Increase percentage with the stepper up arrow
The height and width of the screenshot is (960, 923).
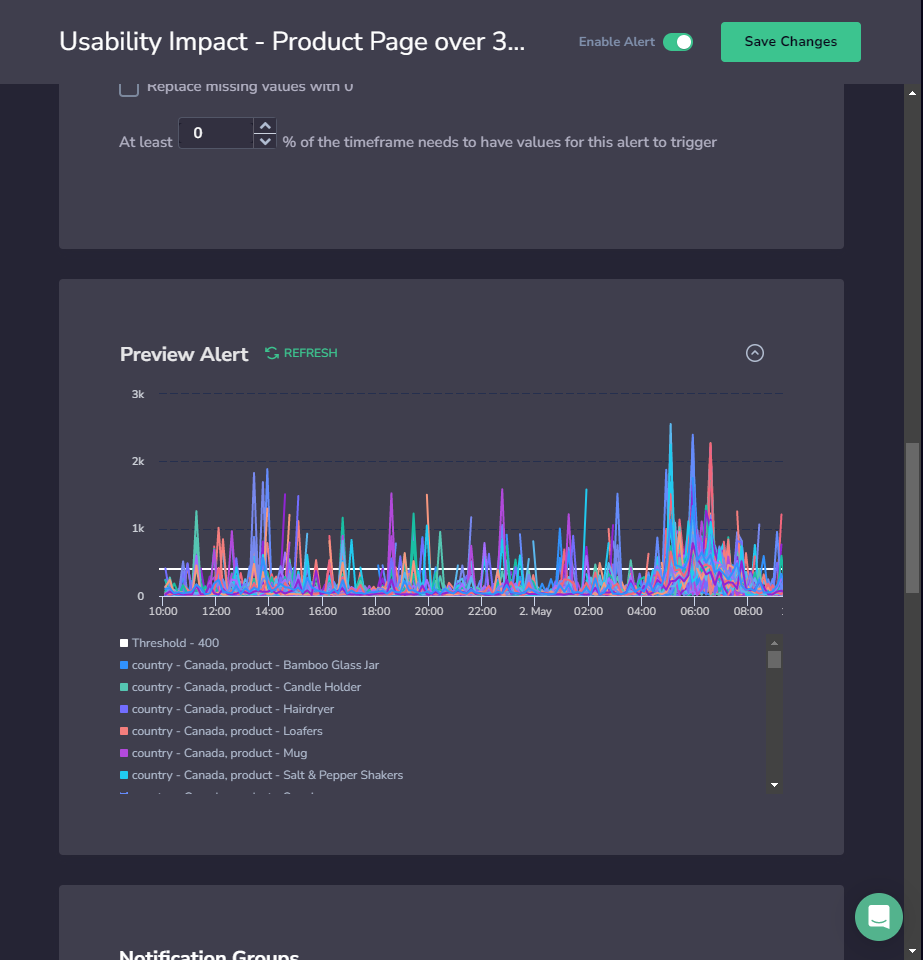pos(265,125)
